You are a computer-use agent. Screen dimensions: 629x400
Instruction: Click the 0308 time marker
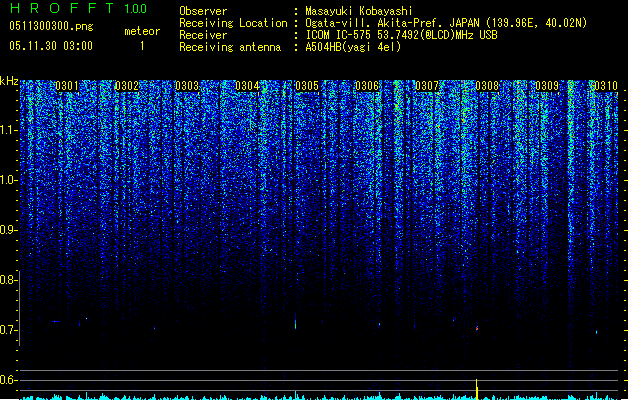coord(487,86)
